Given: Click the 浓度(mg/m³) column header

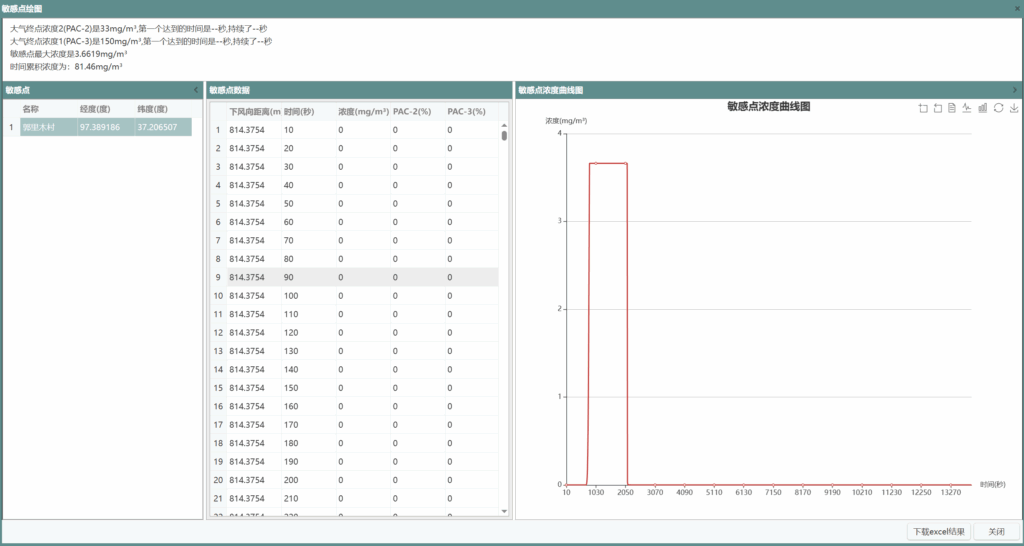Looking at the screenshot, I should [x=361, y=112].
